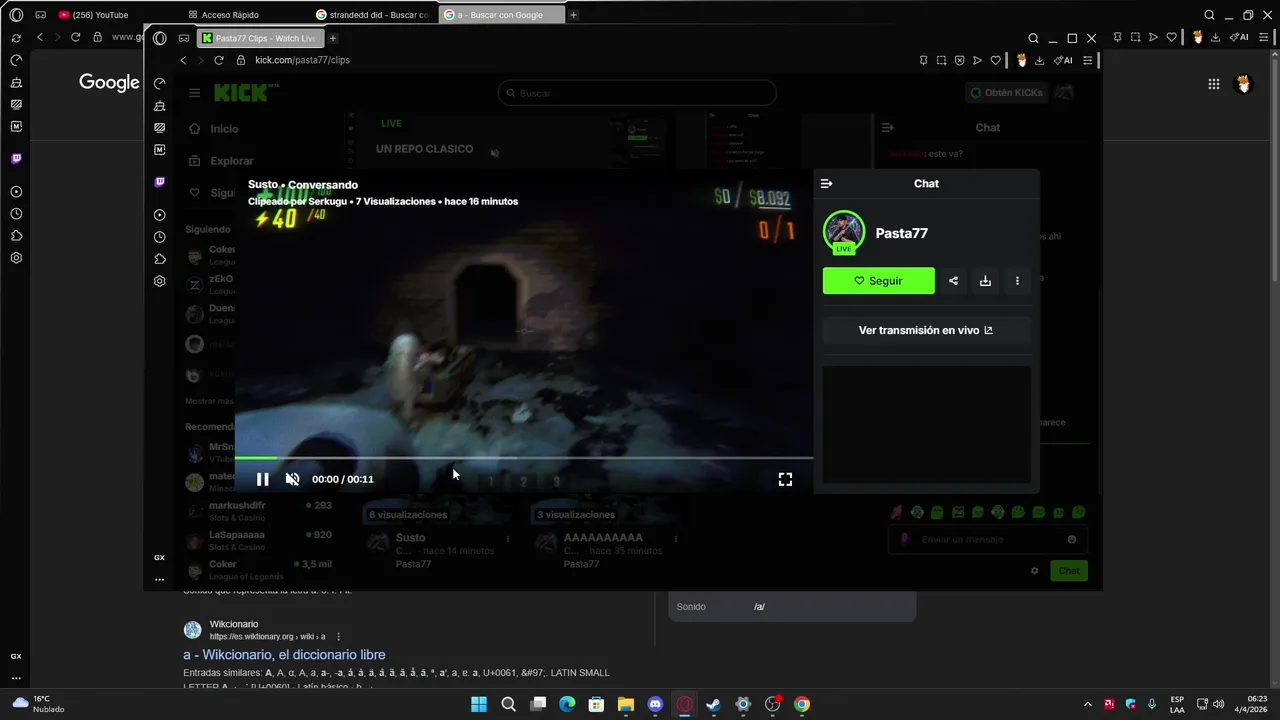
Task: Open File Explorer from the taskbar
Action: point(626,704)
